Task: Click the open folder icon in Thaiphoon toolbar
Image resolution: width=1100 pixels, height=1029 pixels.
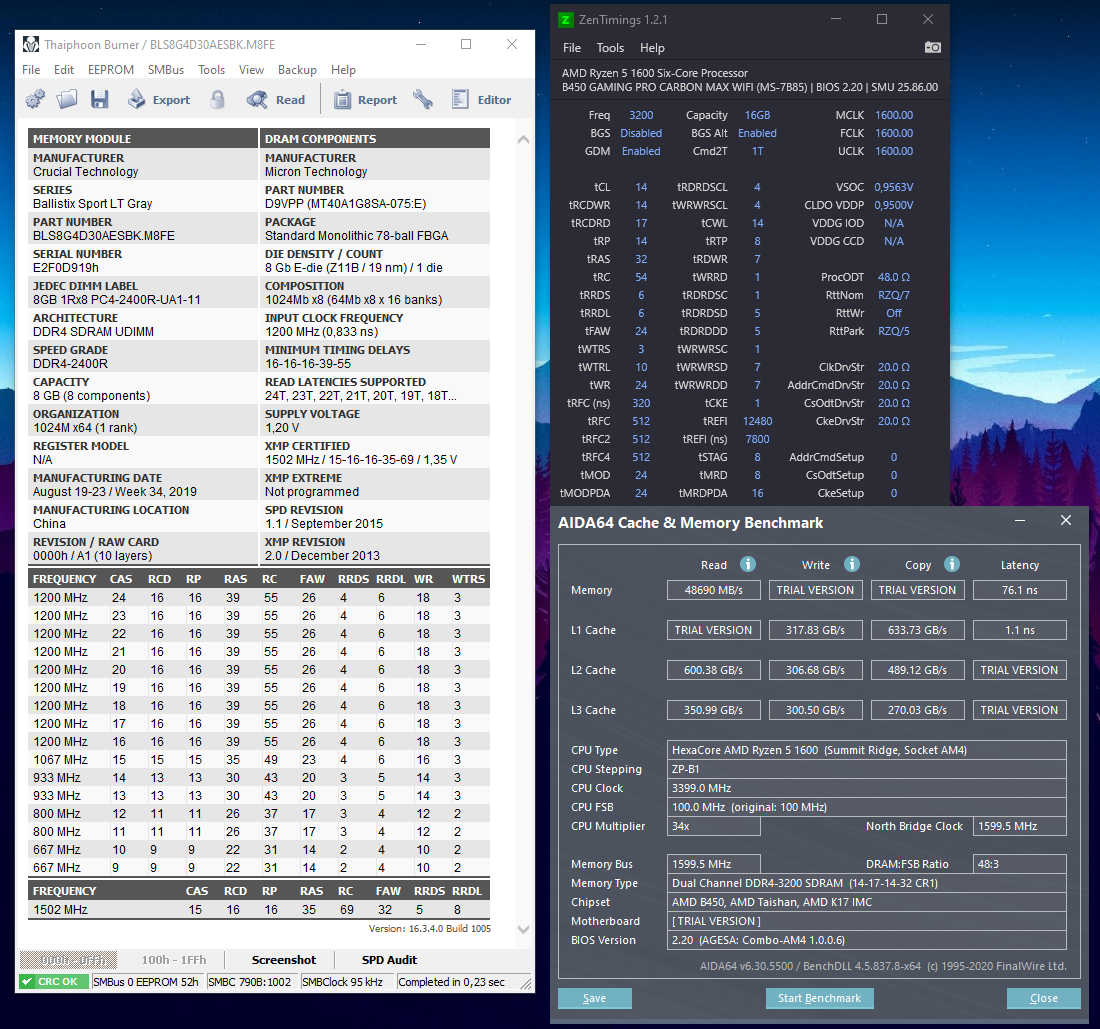Action: [67, 100]
